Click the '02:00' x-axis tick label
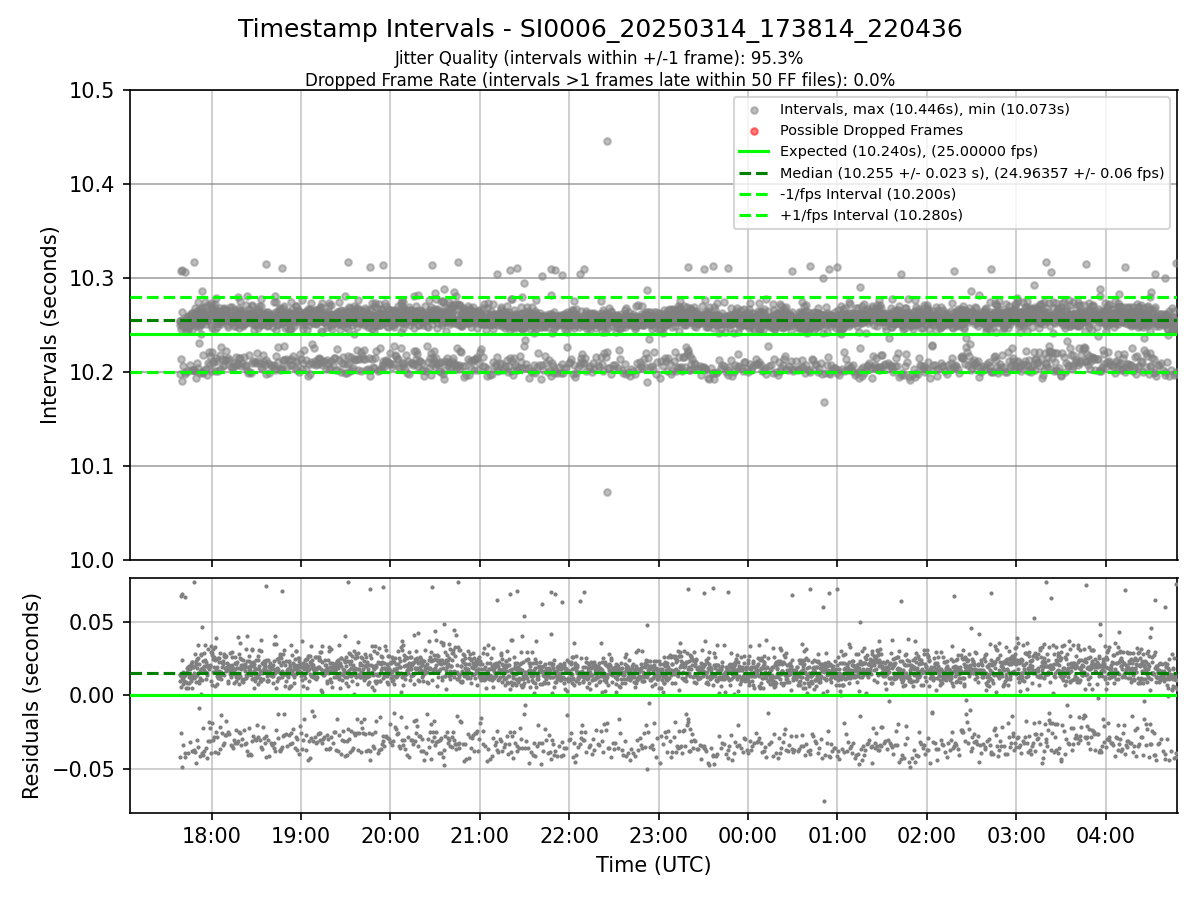The image size is (1200, 900). coord(926,836)
